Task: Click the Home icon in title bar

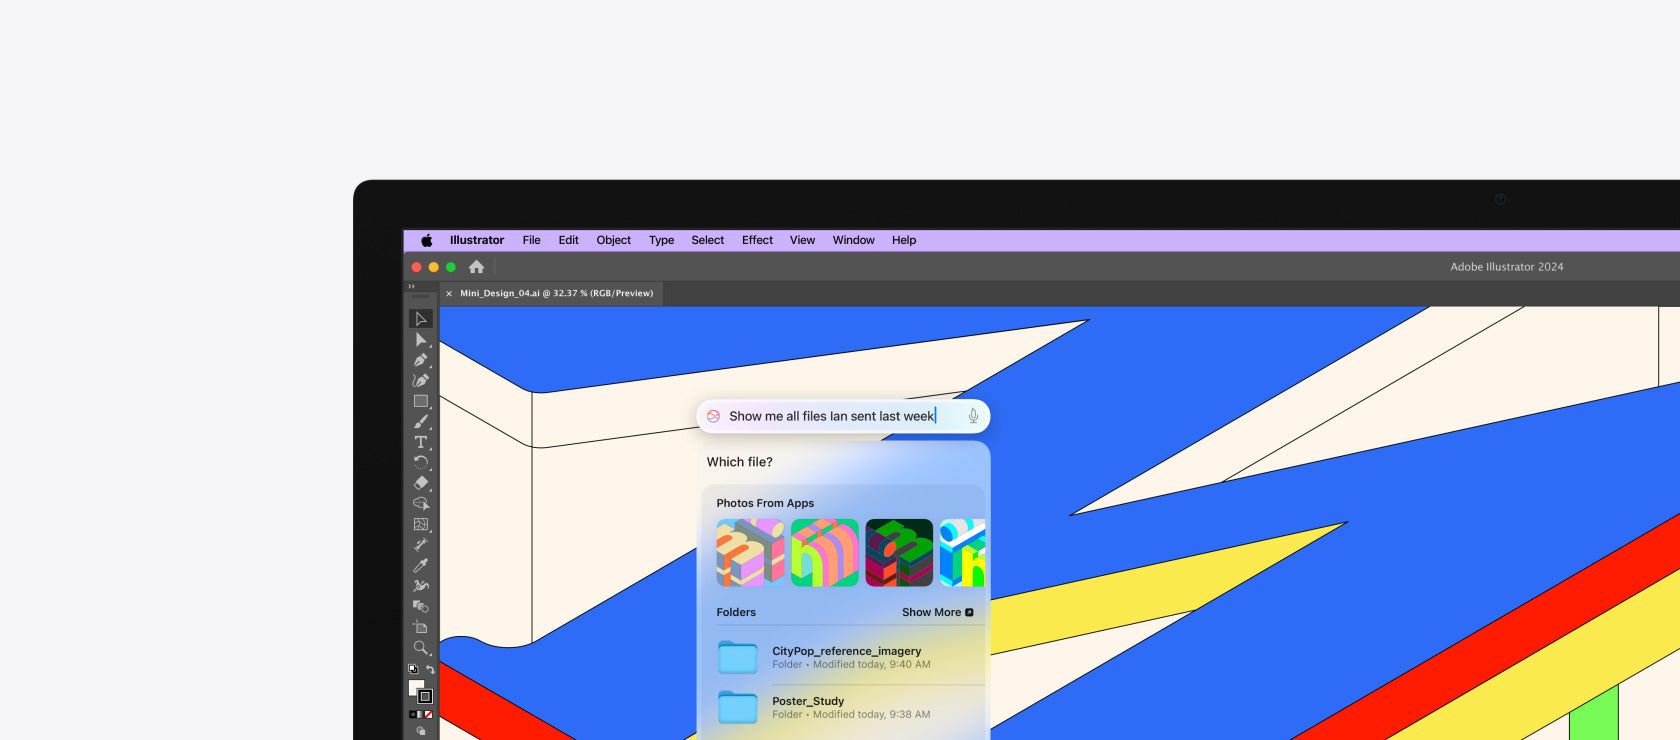Action: 477,267
